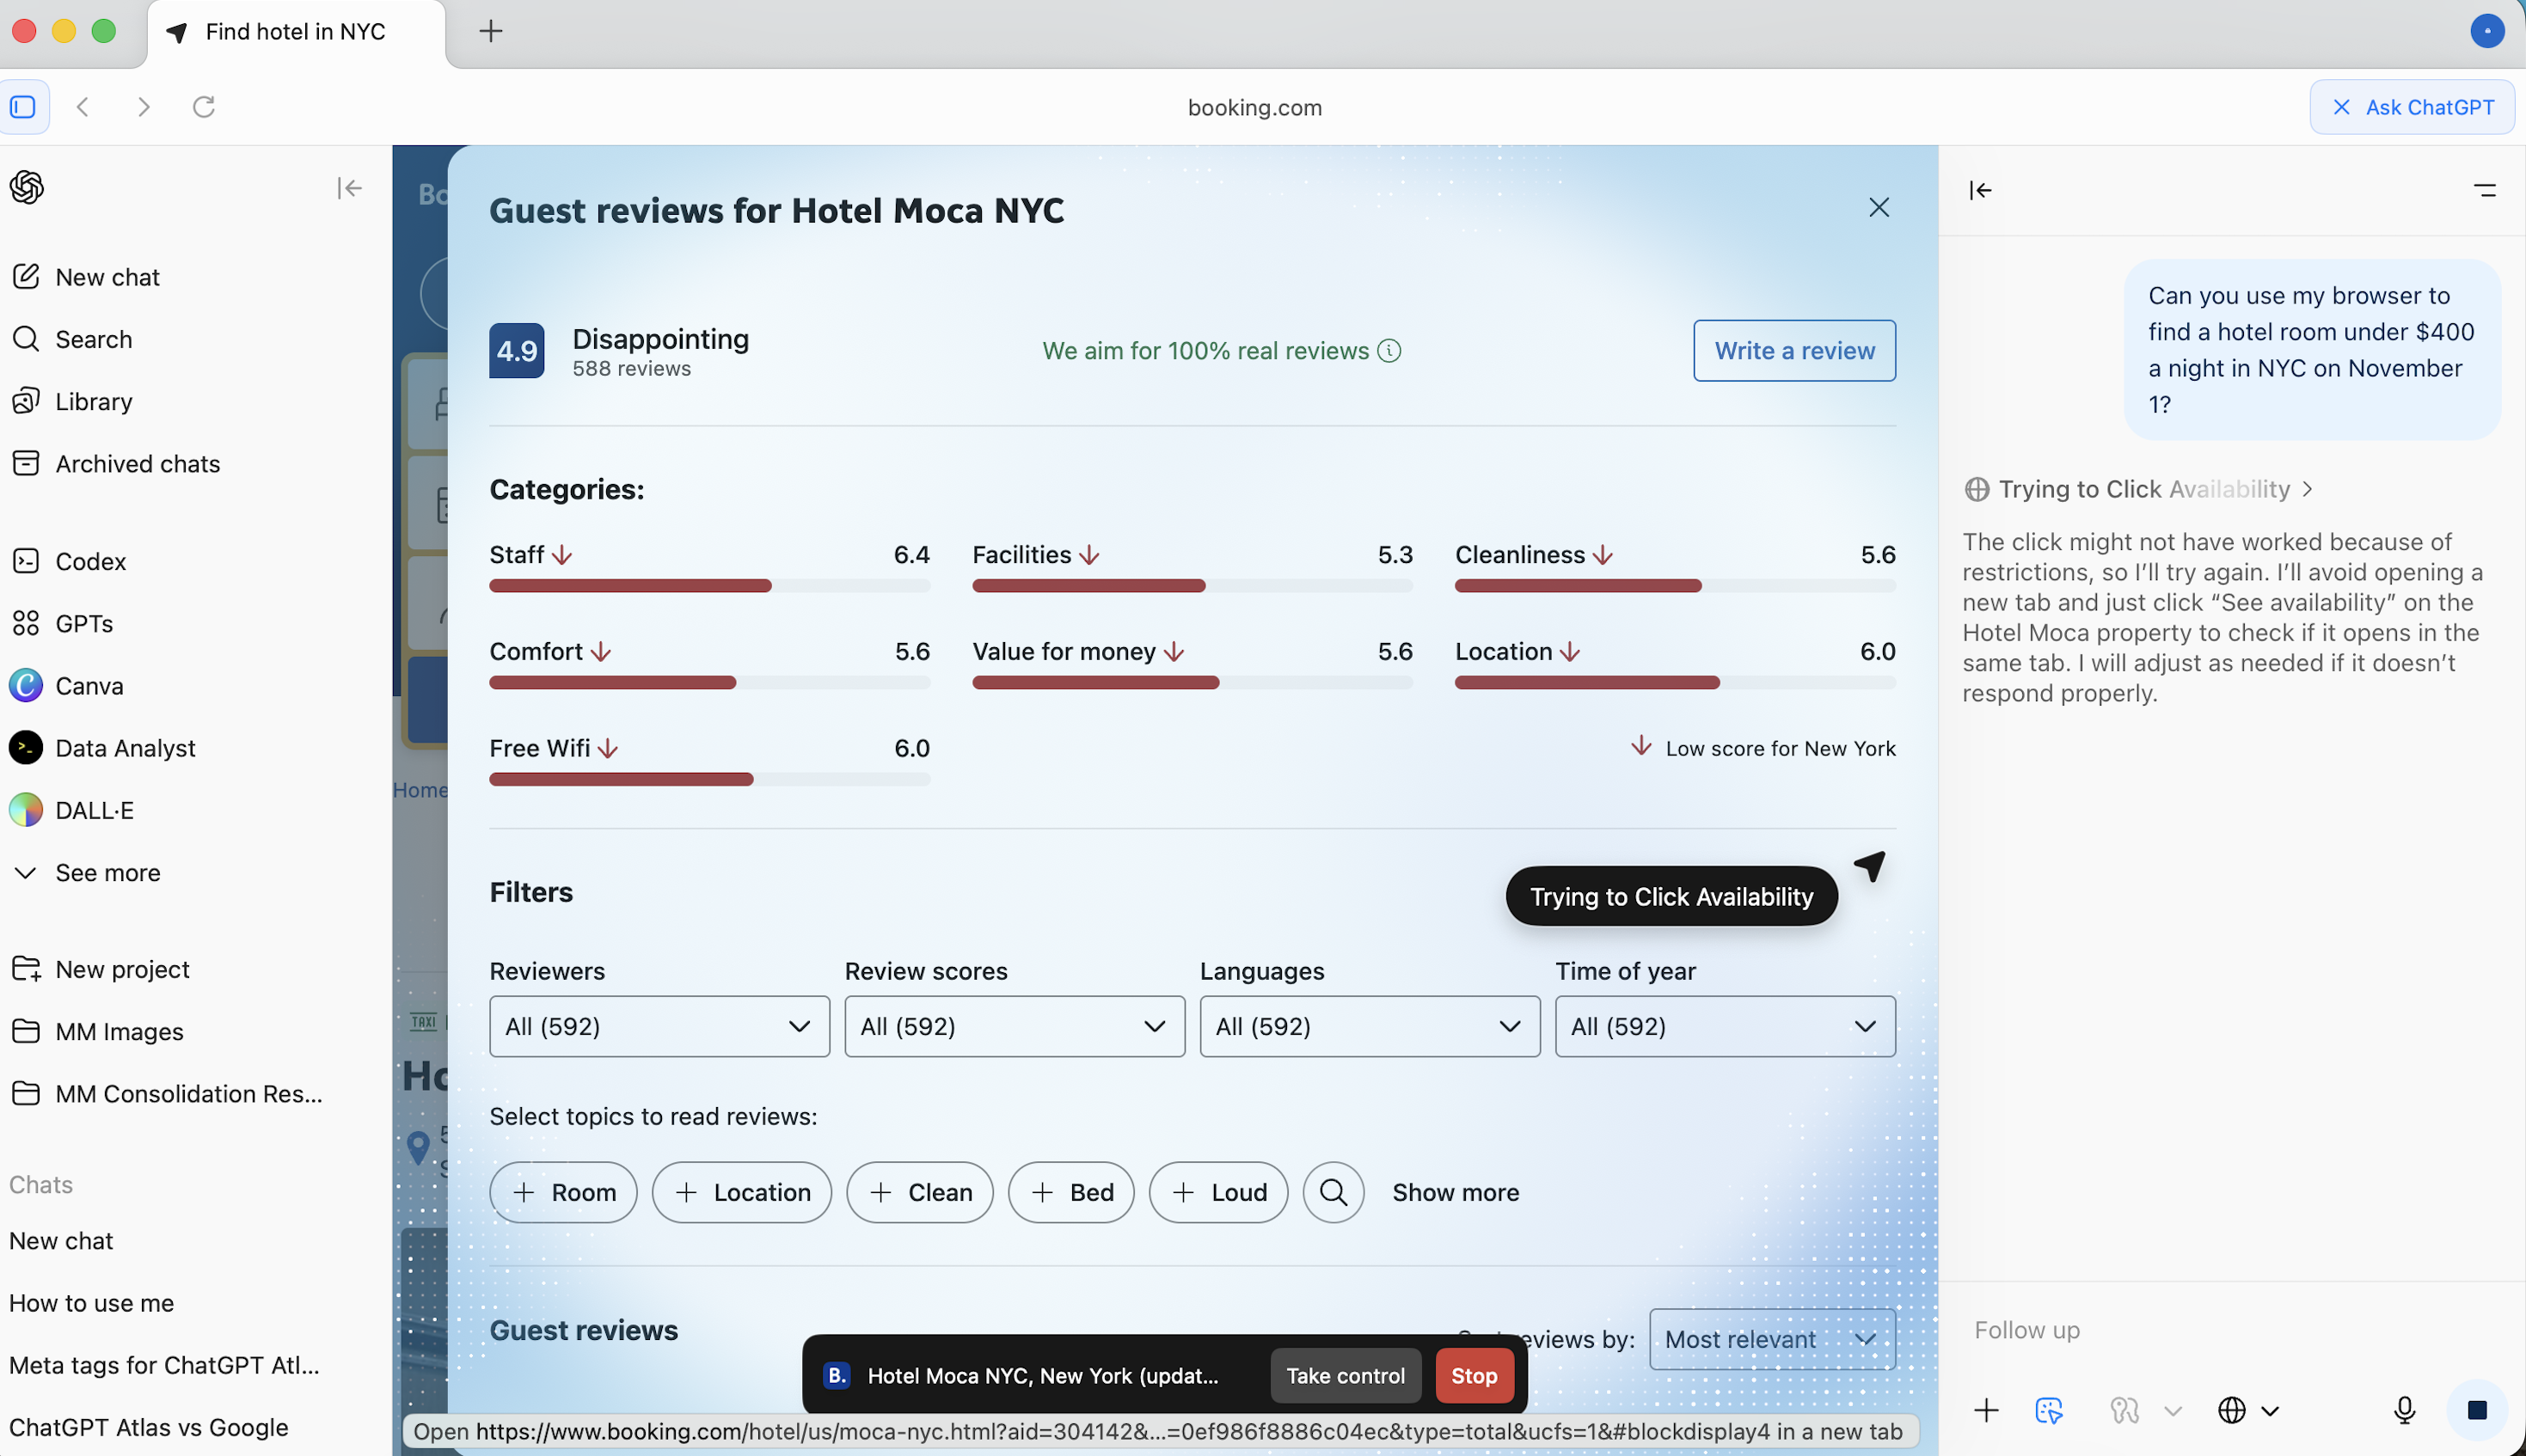Click the info icon beside real reviews
This screenshot has height=1456, width=2526.
point(1389,351)
